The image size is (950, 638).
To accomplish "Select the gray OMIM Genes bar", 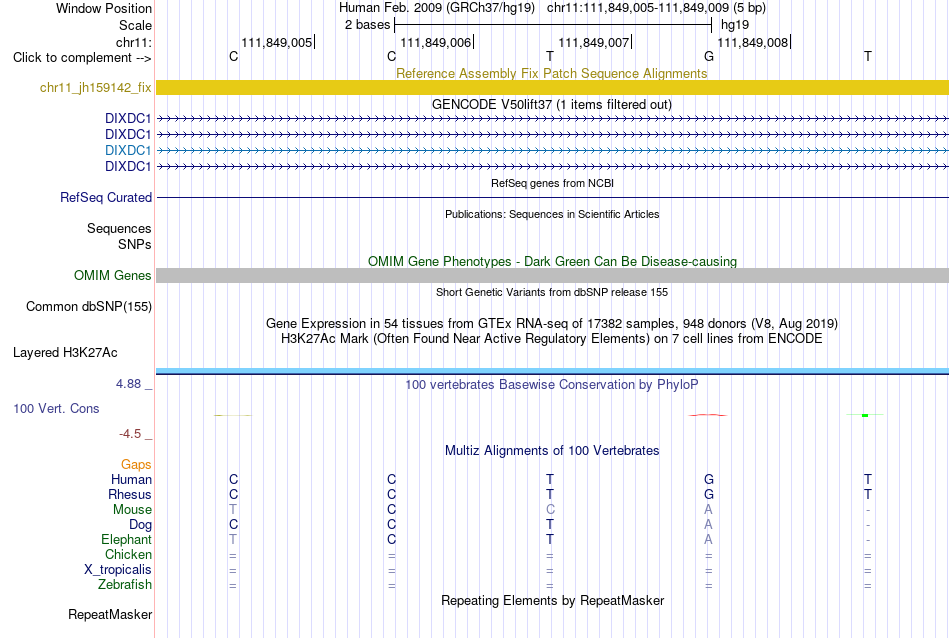I will coord(552,275).
